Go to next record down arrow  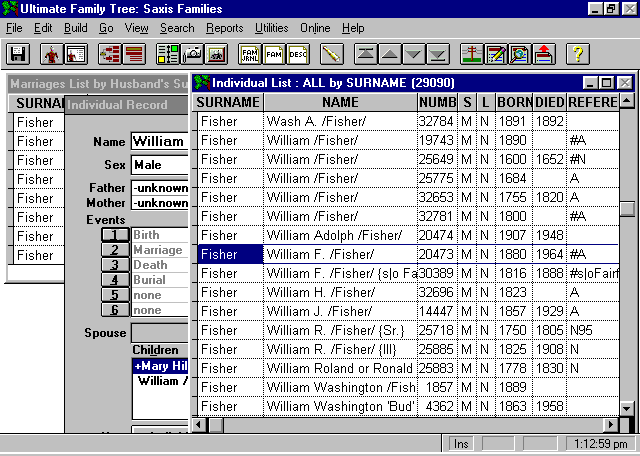414,54
